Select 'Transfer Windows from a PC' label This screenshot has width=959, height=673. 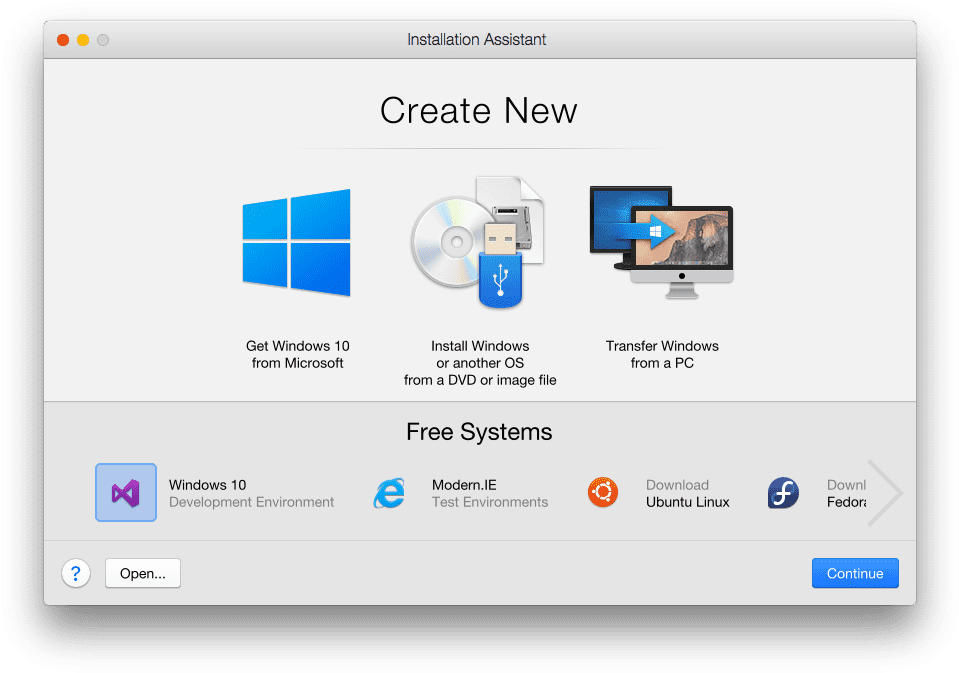[662, 354]
